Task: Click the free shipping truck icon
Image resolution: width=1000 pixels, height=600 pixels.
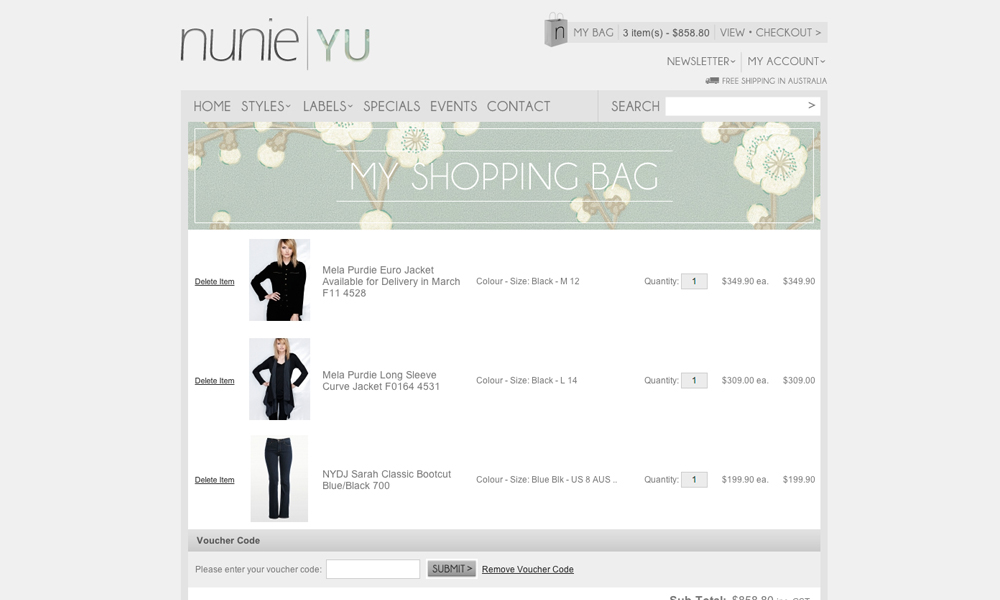Action: 712,81
